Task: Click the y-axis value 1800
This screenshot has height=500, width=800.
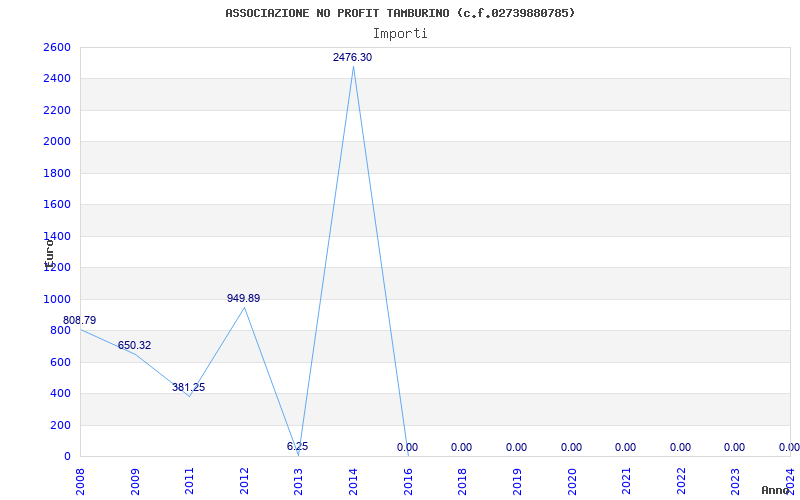Action: coord(57,173)
